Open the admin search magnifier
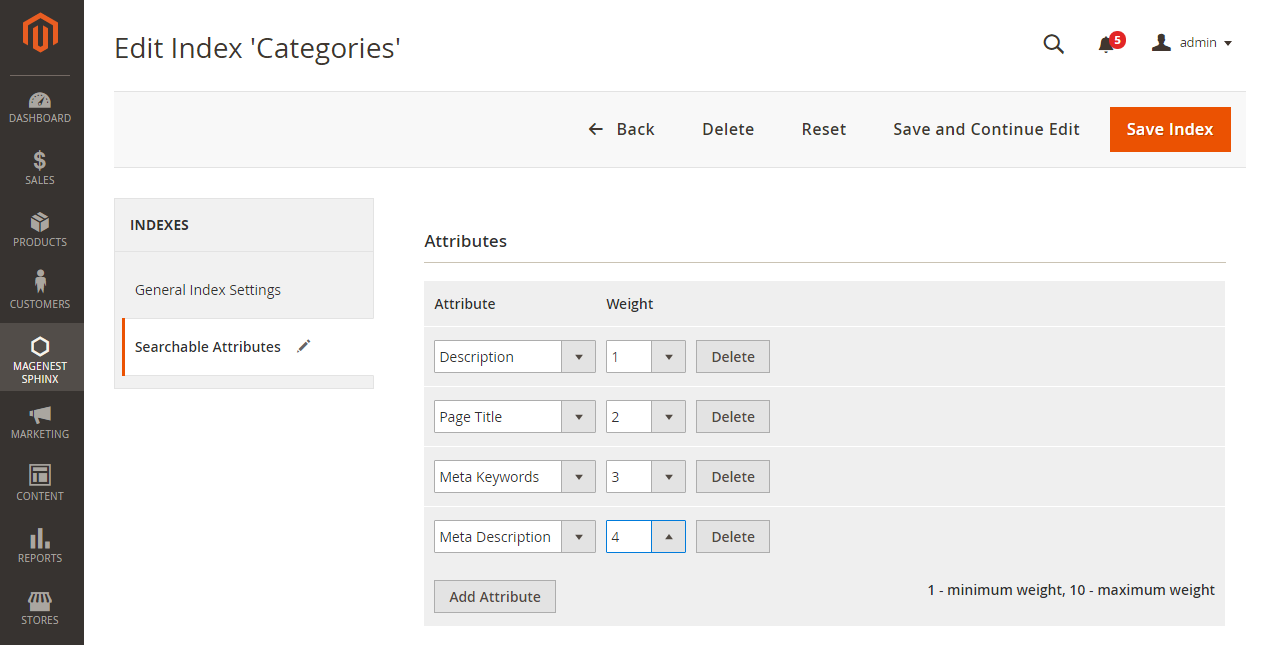Viewport: 1263px width, 645px height. (1053, 44)
